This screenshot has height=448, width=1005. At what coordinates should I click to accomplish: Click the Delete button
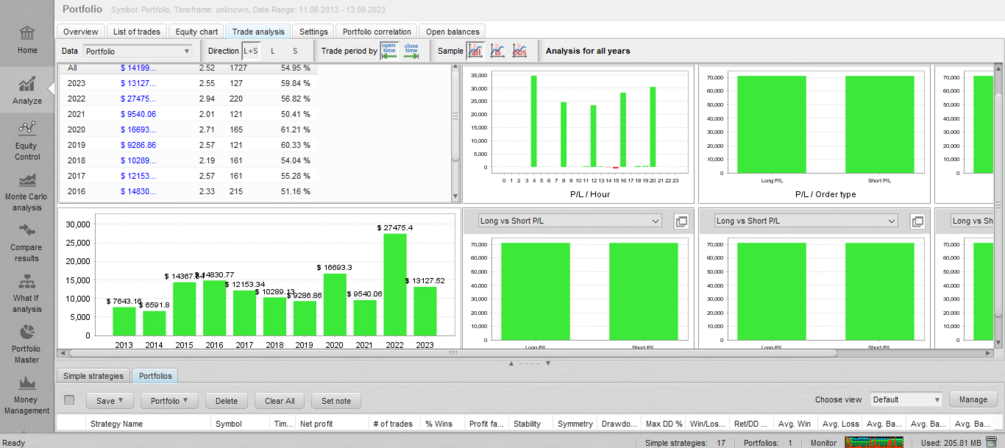pos(226,401)
